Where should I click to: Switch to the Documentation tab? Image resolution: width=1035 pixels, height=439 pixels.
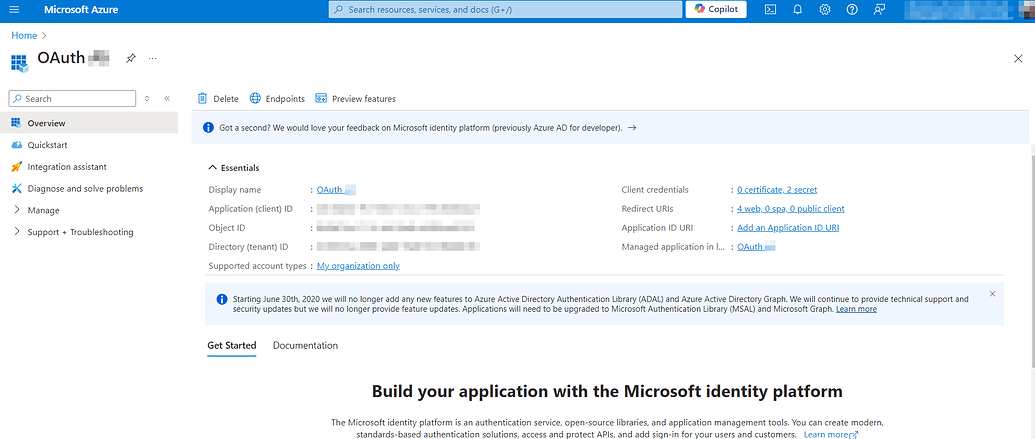click(x=305, y=346)
